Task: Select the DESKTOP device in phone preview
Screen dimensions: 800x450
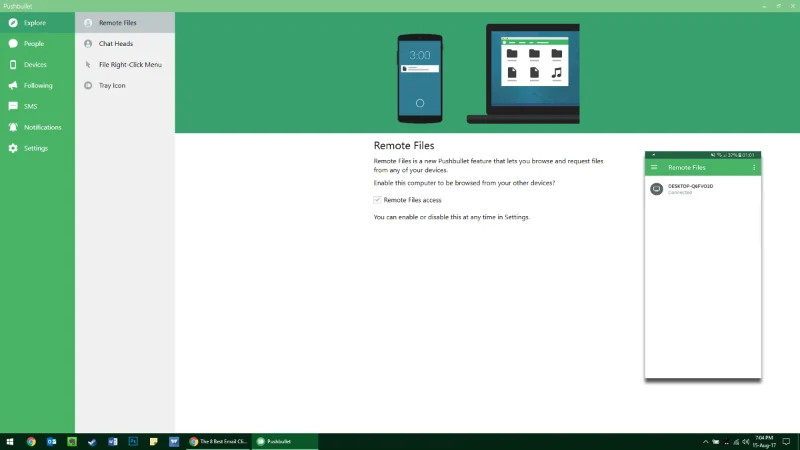Action: 703,189
